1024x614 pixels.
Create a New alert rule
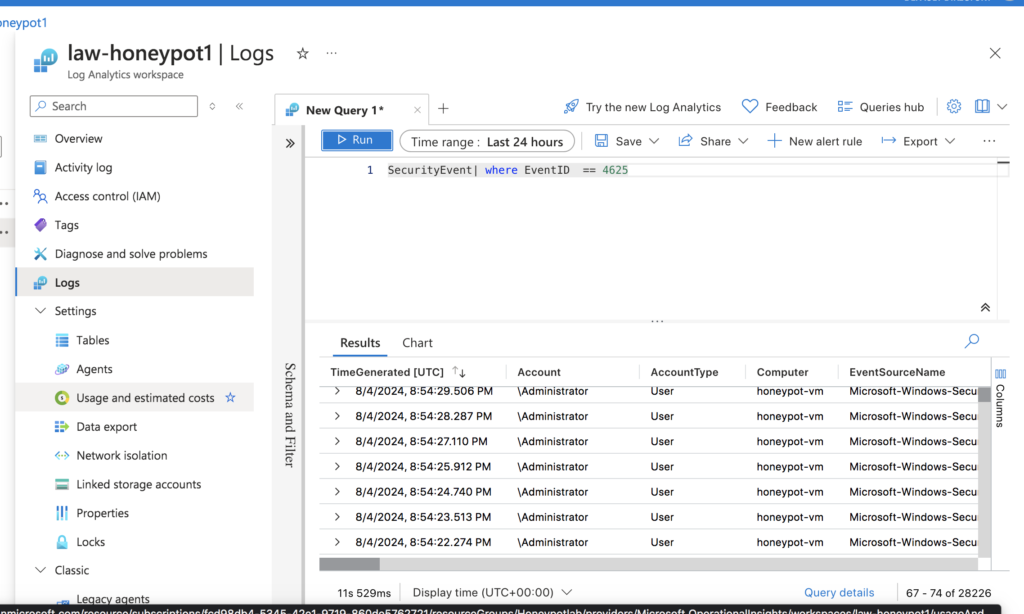click(814, 141)
